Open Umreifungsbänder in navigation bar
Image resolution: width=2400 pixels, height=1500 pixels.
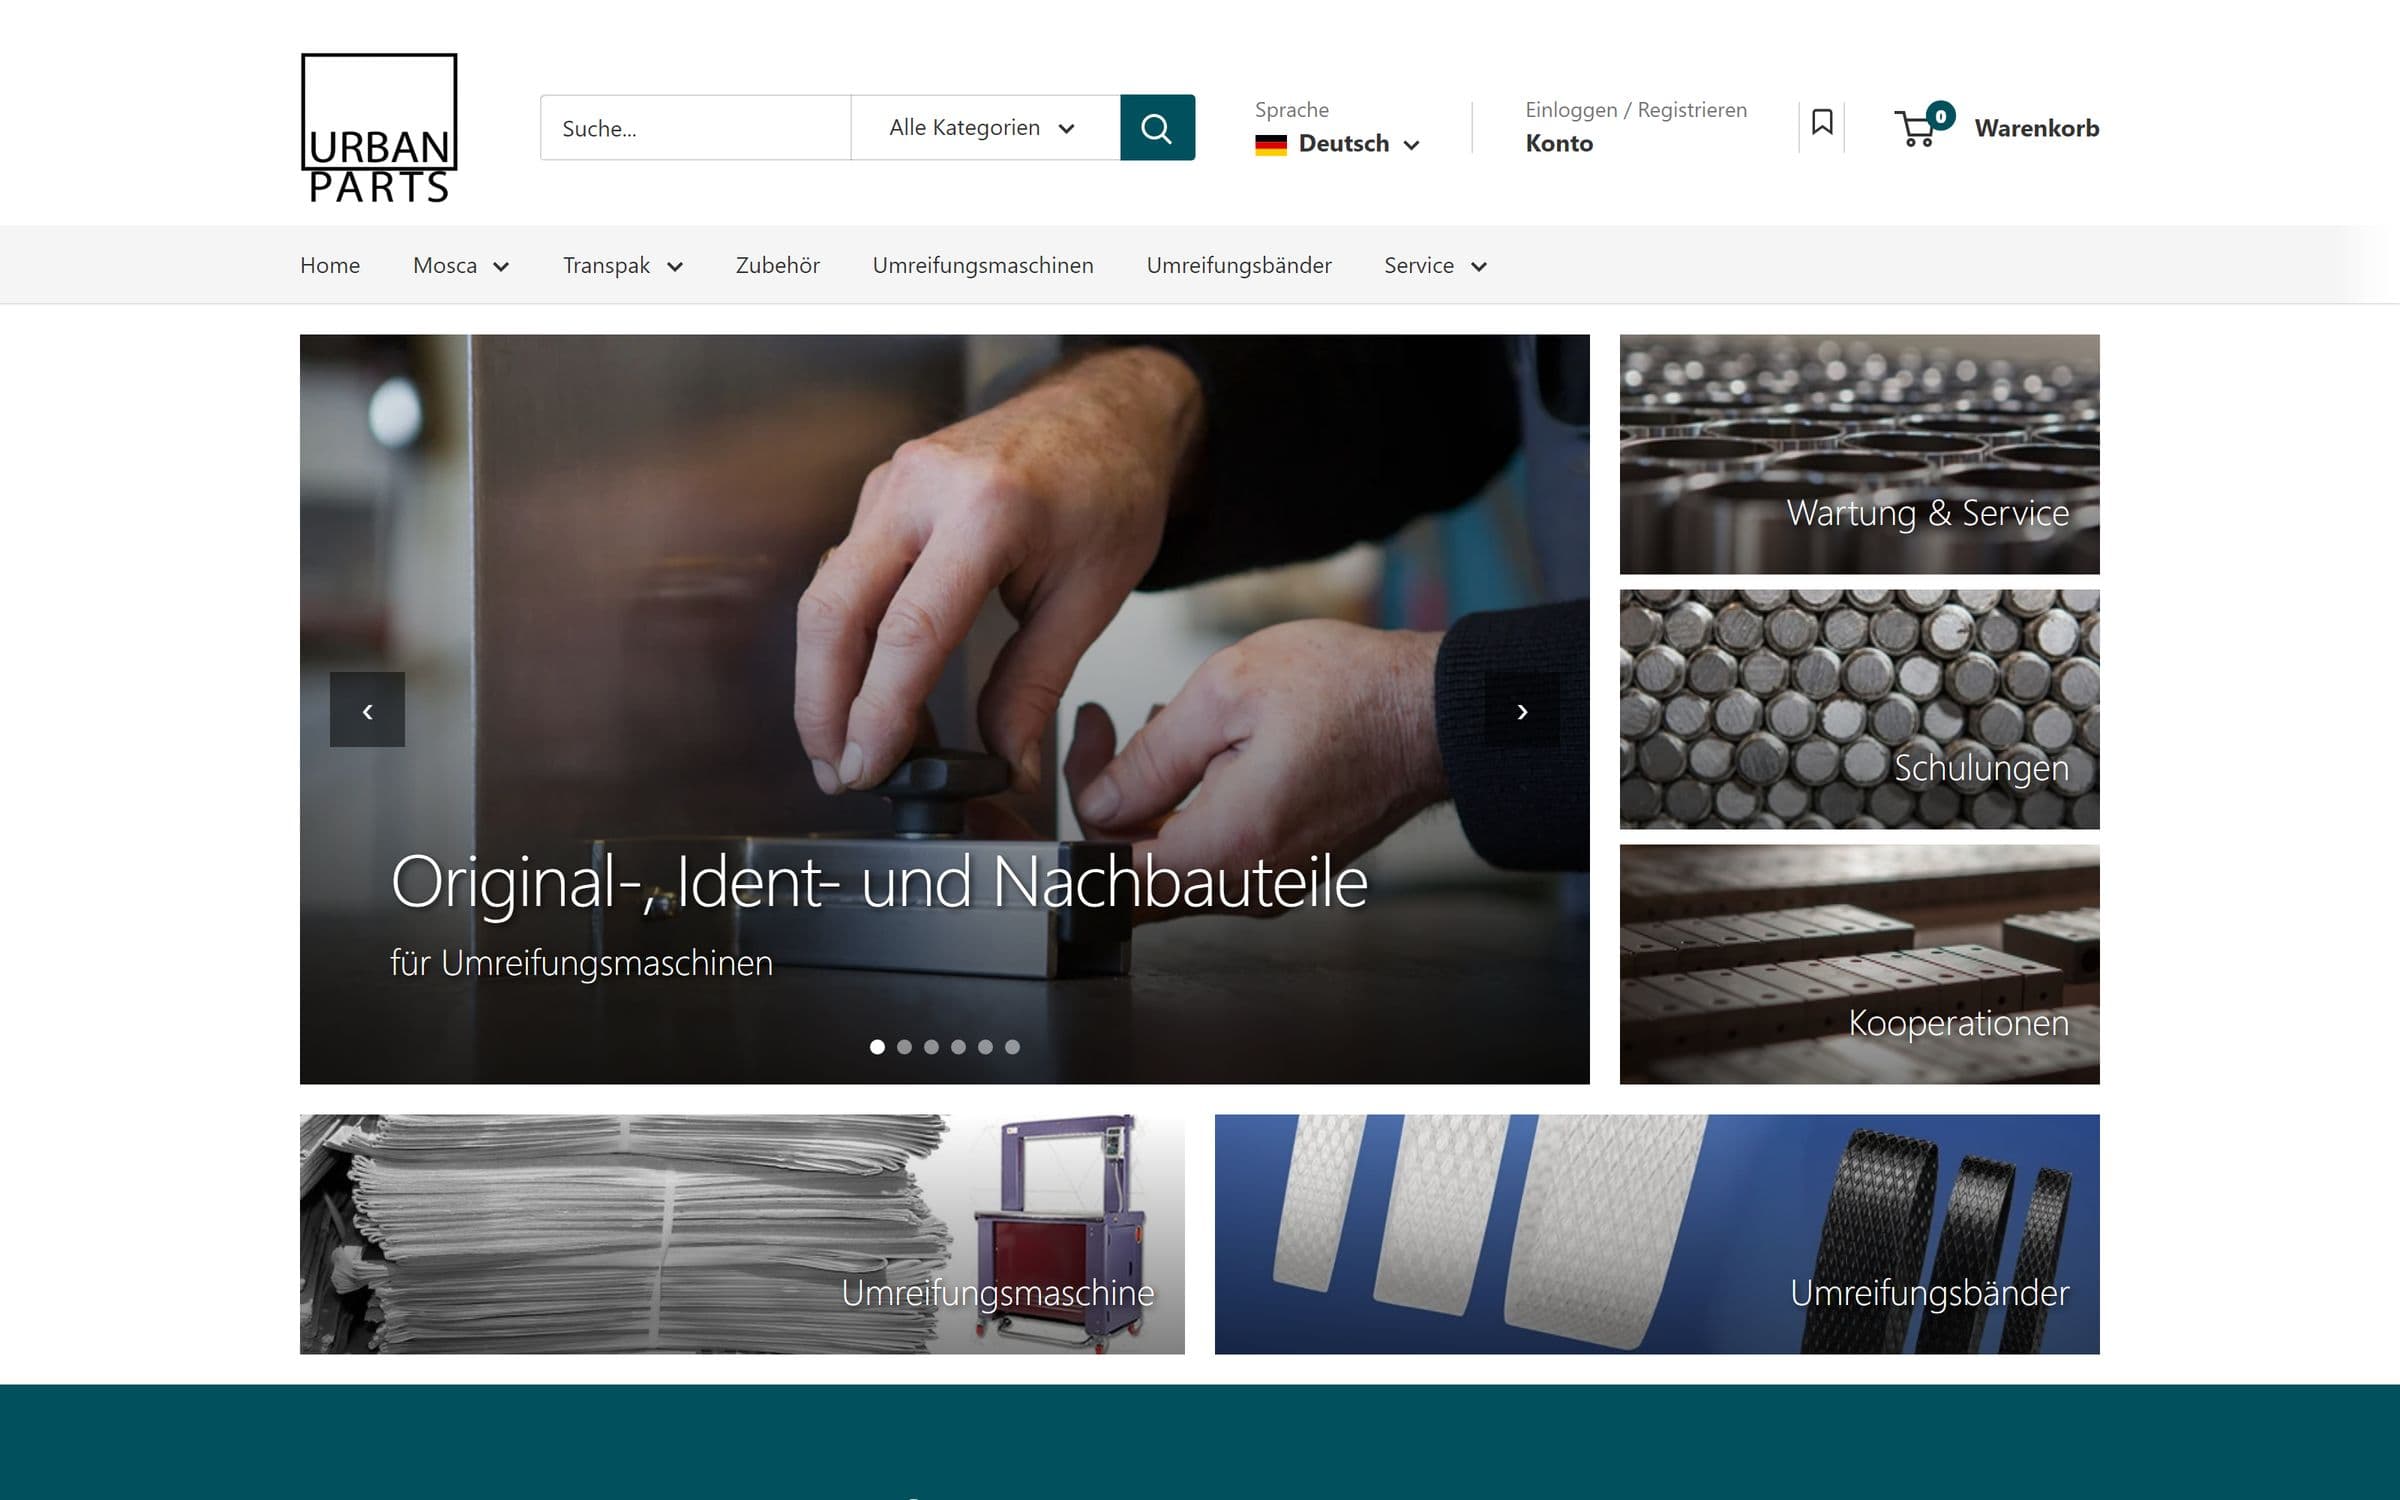(x=1239, y=265)
